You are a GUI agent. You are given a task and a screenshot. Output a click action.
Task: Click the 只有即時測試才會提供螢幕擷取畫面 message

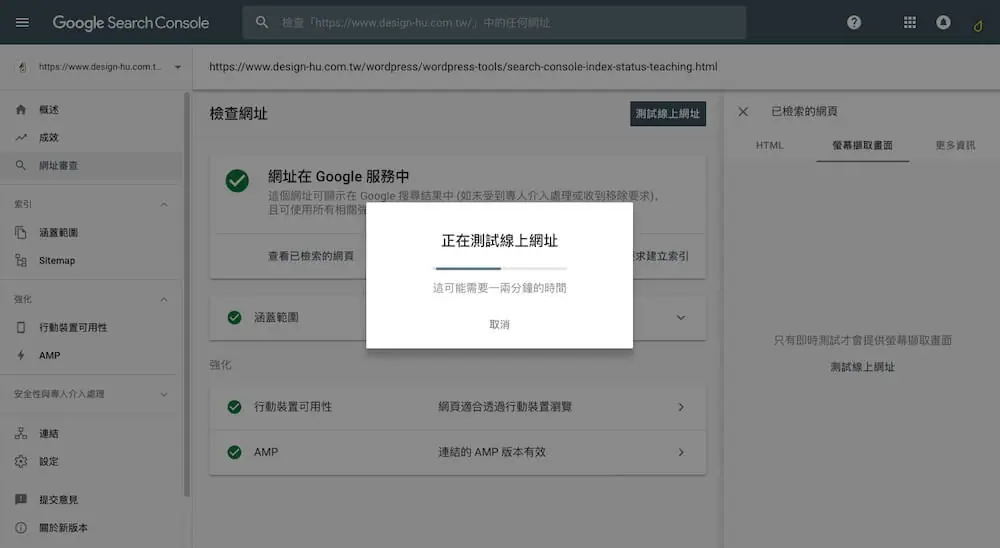pos(862,340)
